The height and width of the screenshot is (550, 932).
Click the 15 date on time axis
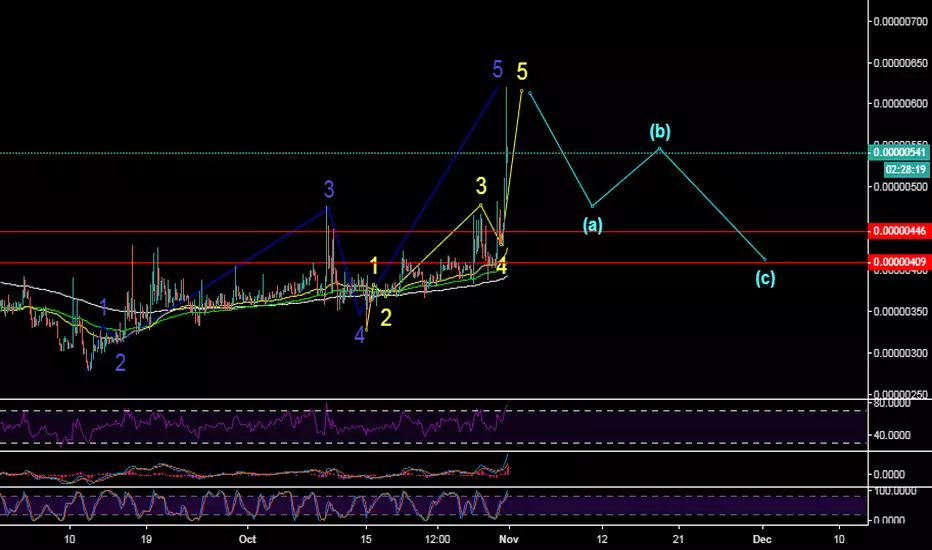pos(366,539)
